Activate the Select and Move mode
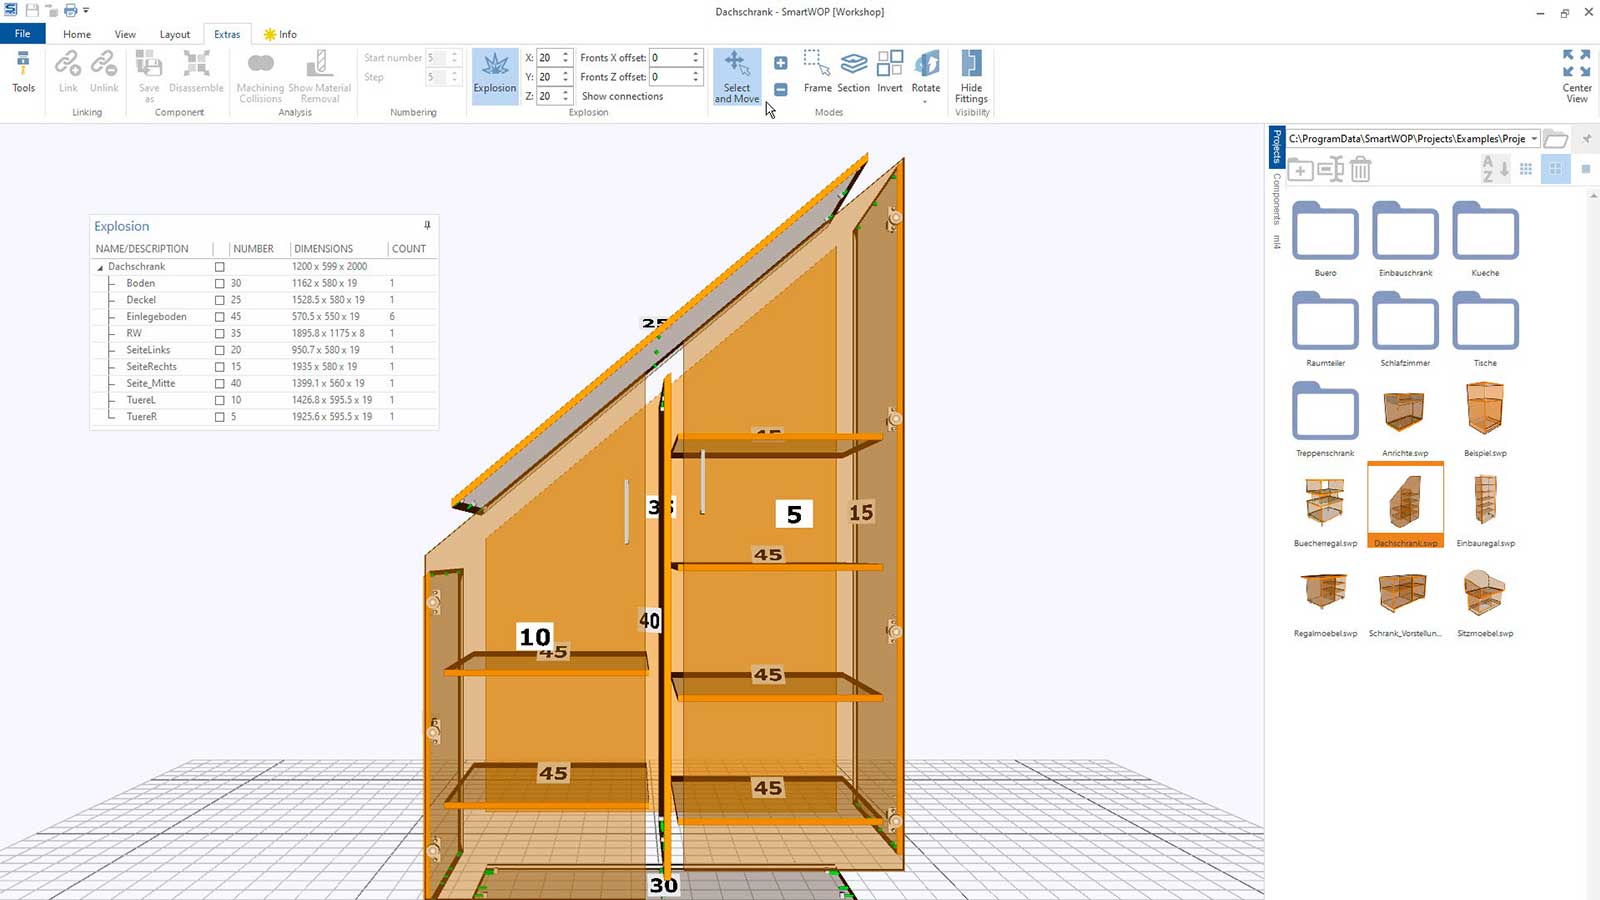This screenshot has height=900, width=1600. (x=737, y=76)
